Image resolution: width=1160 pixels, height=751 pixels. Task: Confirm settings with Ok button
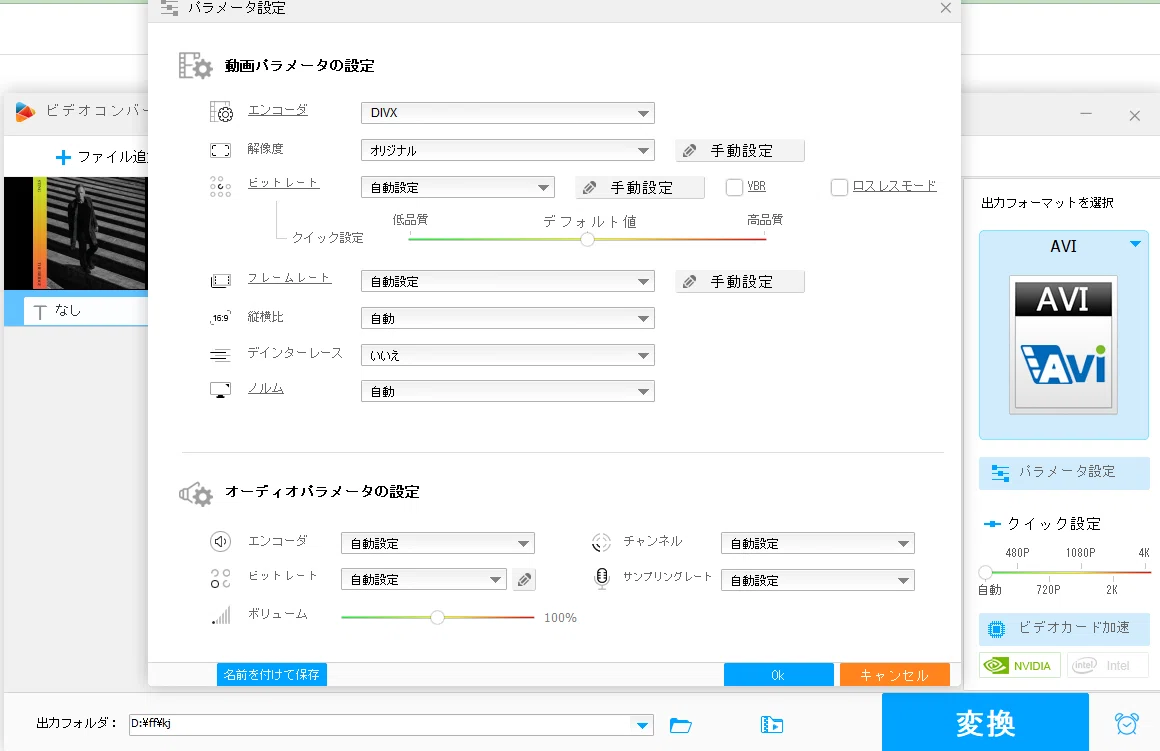778,674
